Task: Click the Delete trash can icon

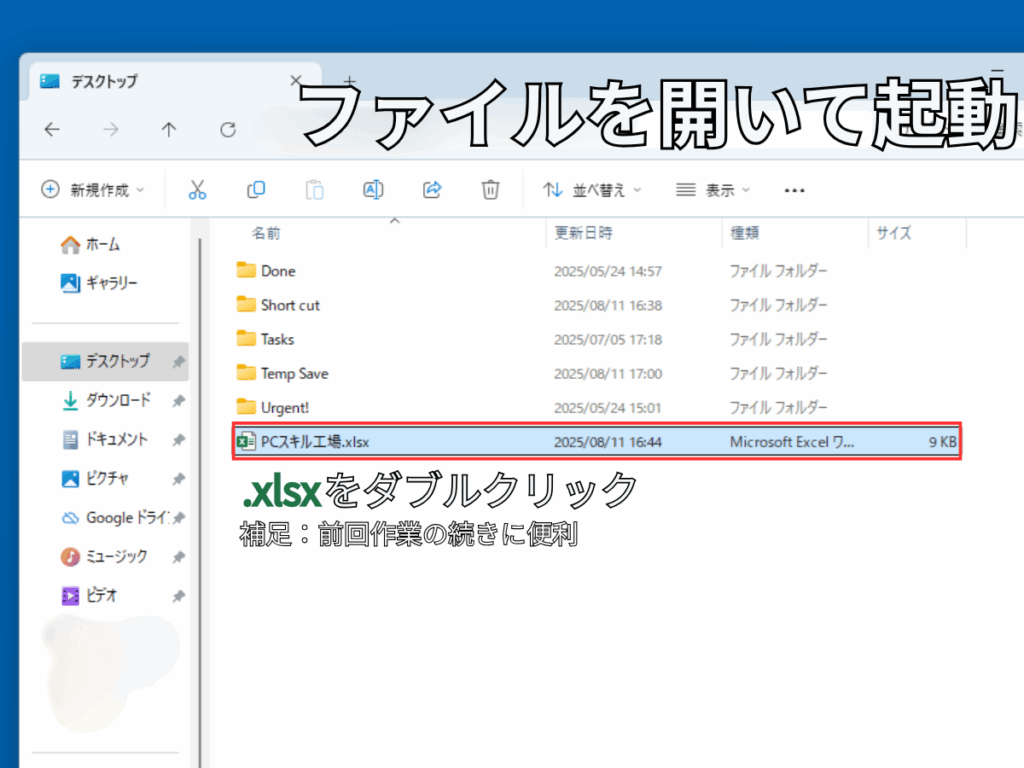Action: pyautogui.click(x=490, y=190)
